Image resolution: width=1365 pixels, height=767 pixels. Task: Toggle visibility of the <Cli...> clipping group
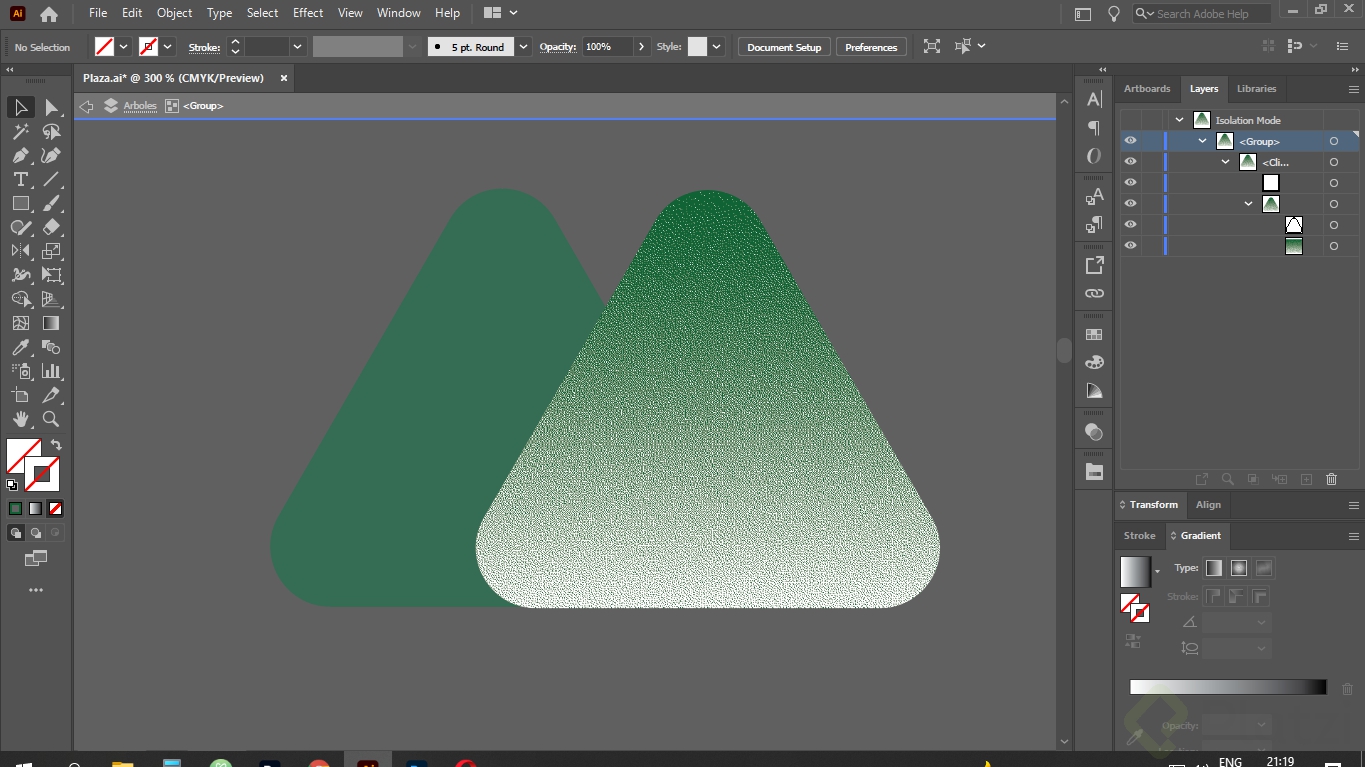pyautogui.click(x=1130, y=162)
